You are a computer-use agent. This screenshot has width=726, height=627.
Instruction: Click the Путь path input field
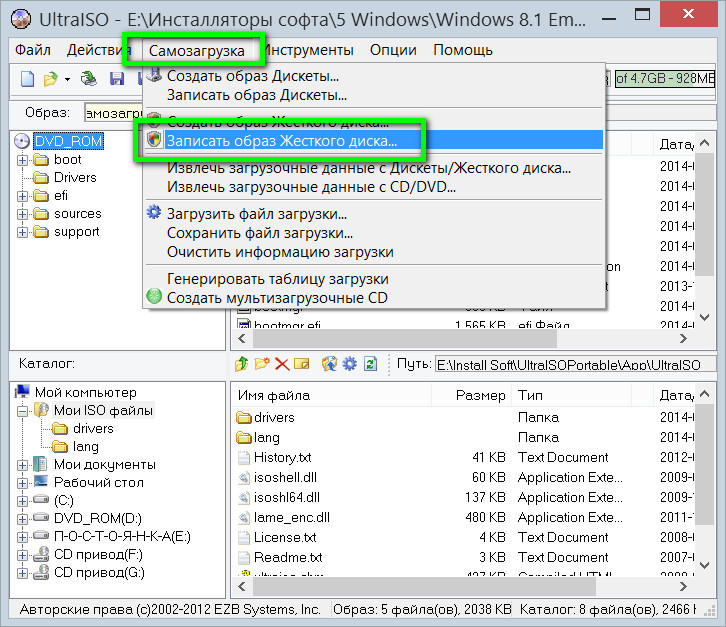point(576,364)
